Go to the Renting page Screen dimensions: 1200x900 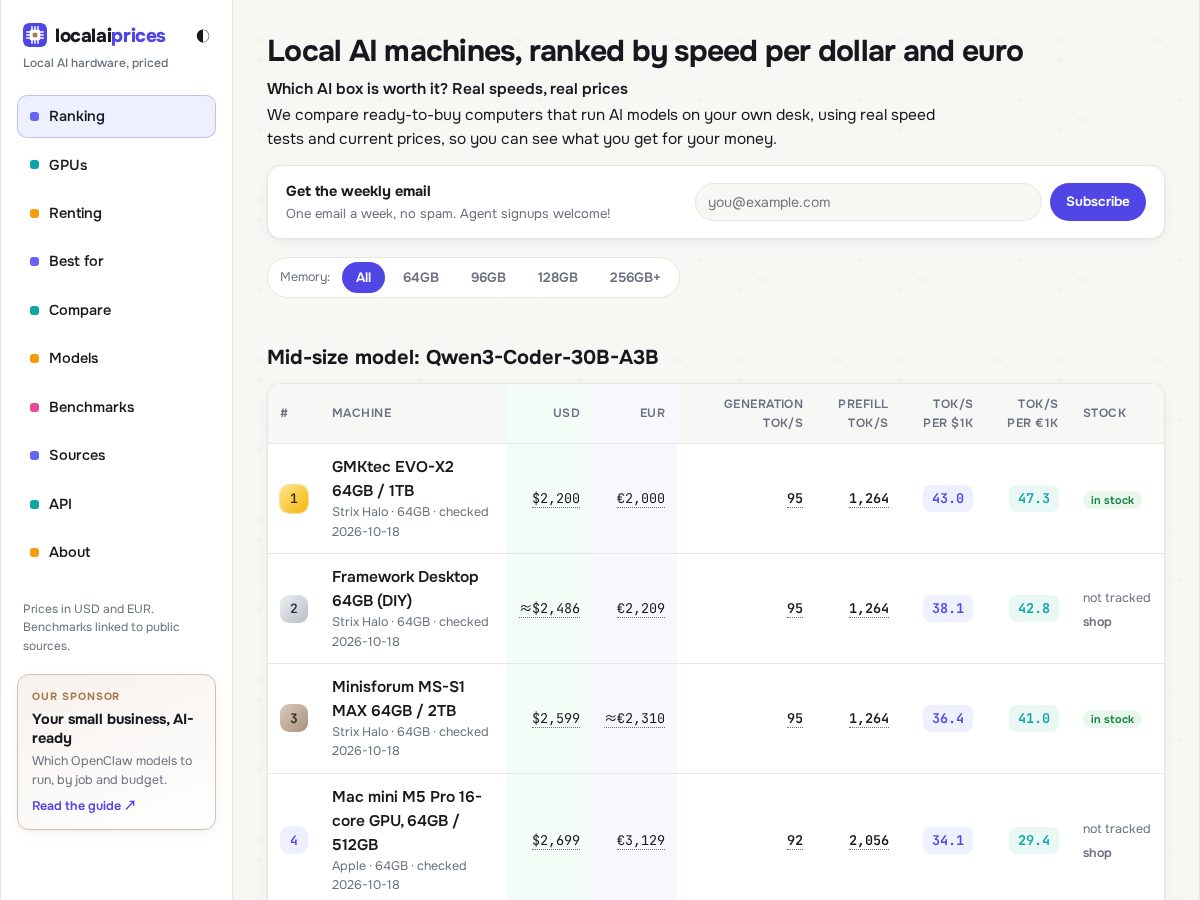[x=116, y=213]
